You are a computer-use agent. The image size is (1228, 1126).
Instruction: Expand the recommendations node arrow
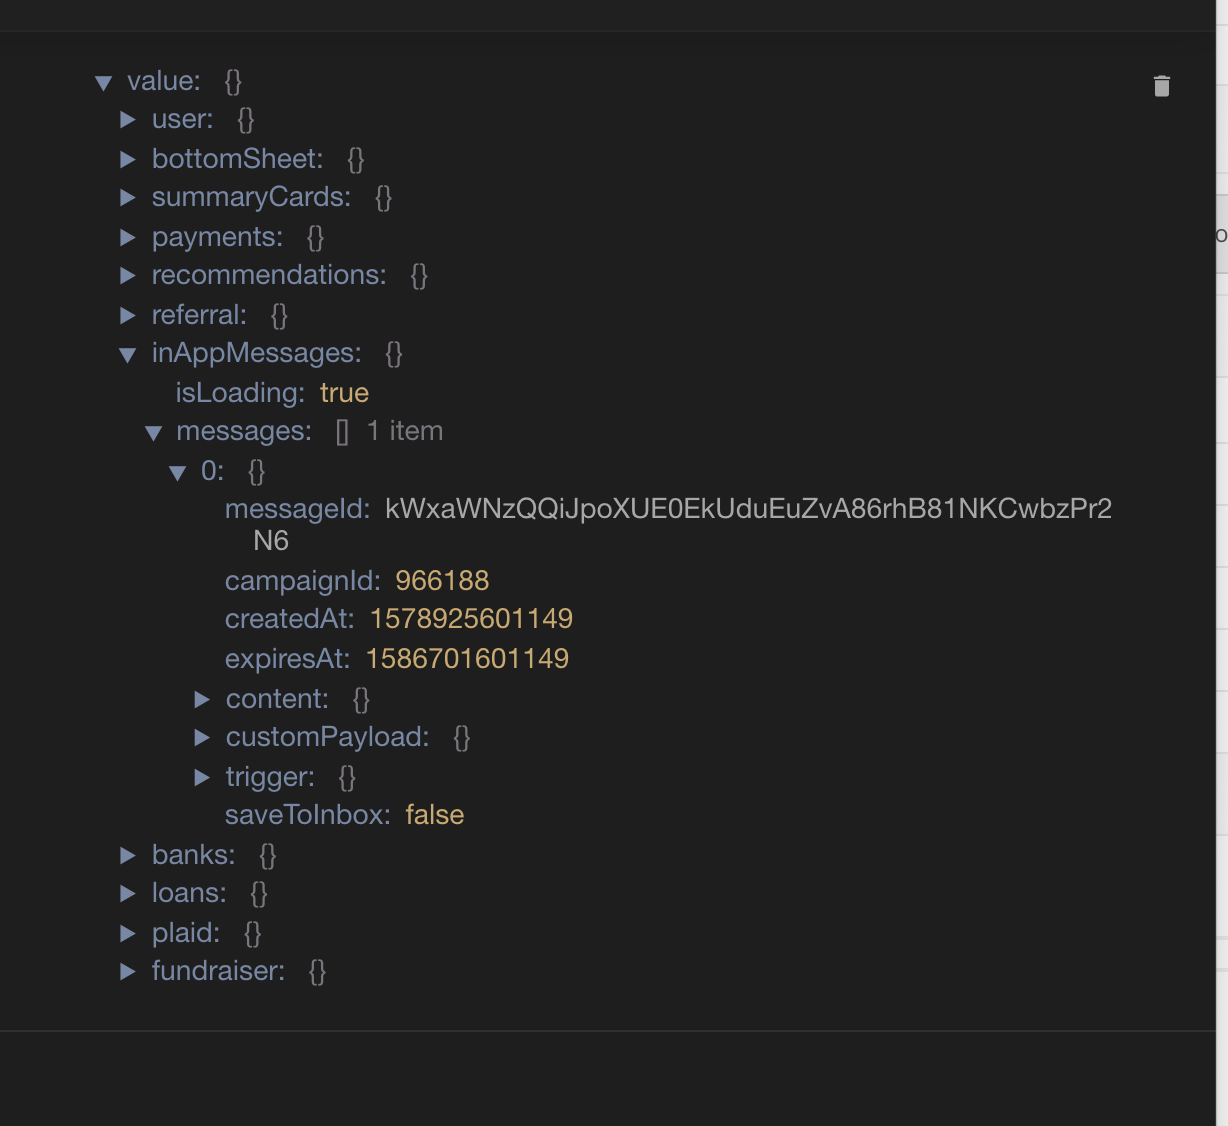[128, 275]
